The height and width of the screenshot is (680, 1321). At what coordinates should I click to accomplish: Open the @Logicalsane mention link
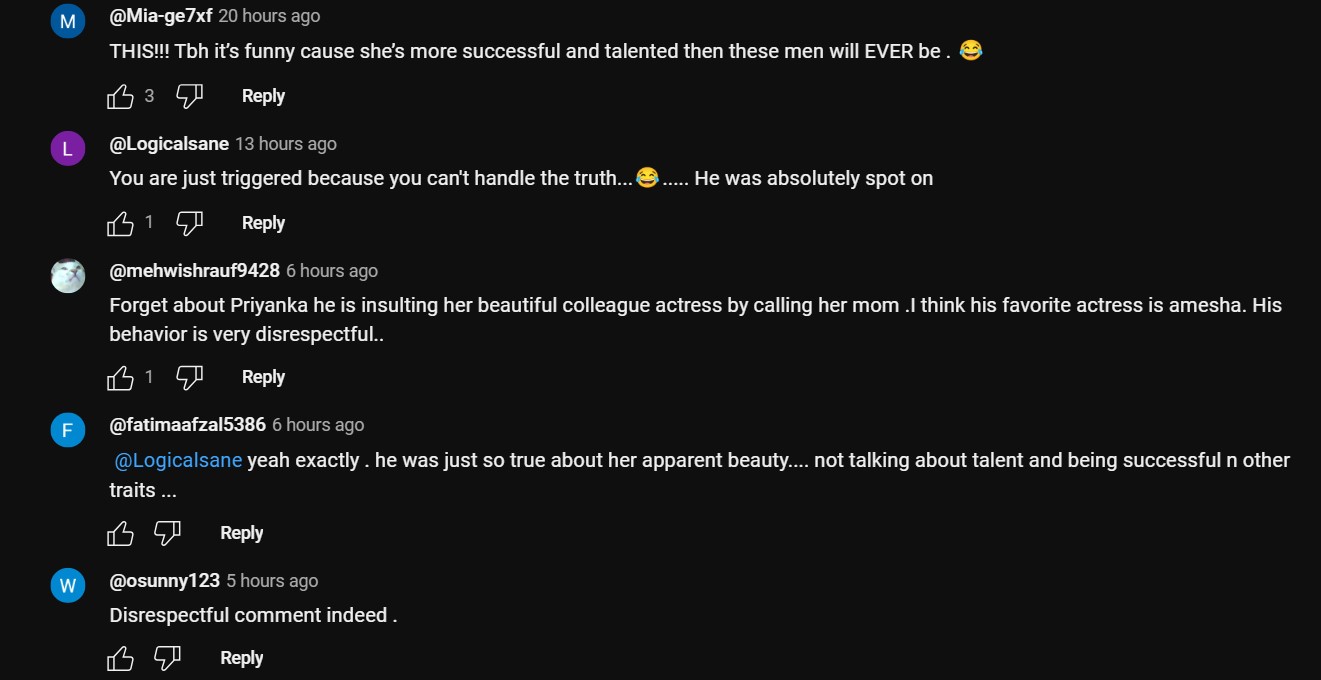click(x=178, y=461)
